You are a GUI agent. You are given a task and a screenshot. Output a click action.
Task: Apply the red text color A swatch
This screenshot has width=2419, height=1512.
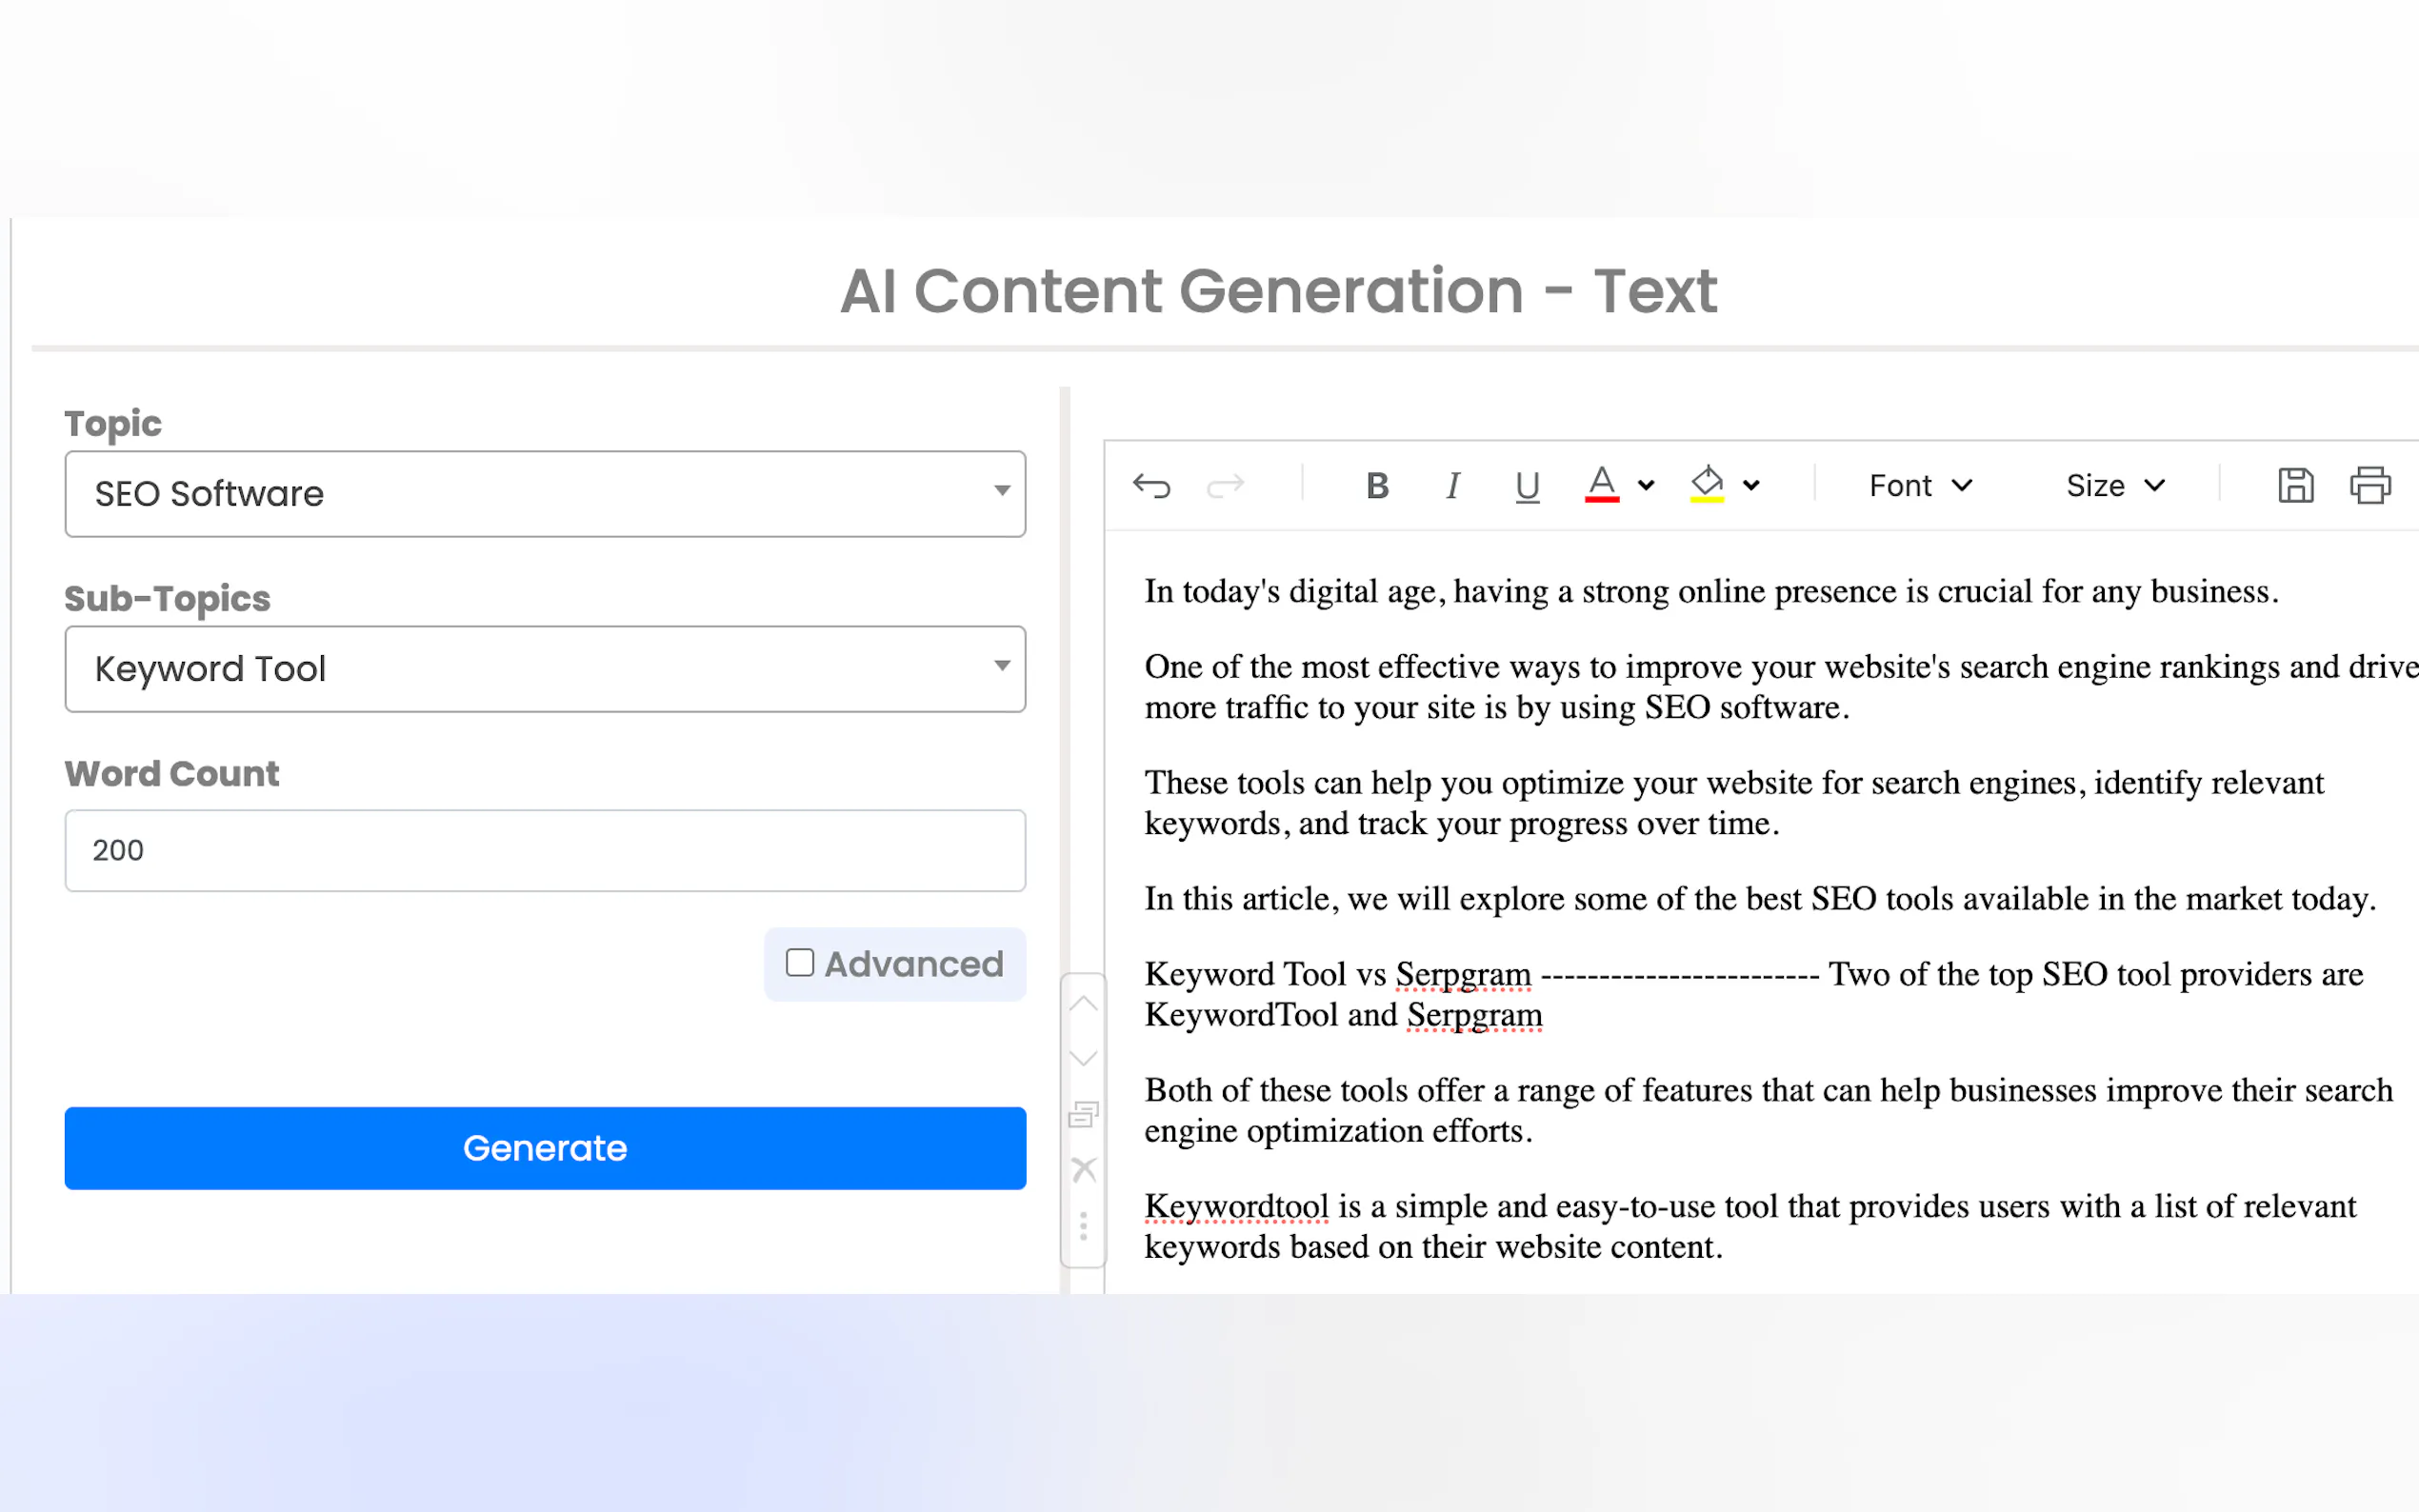click(x=1601, y=484)
